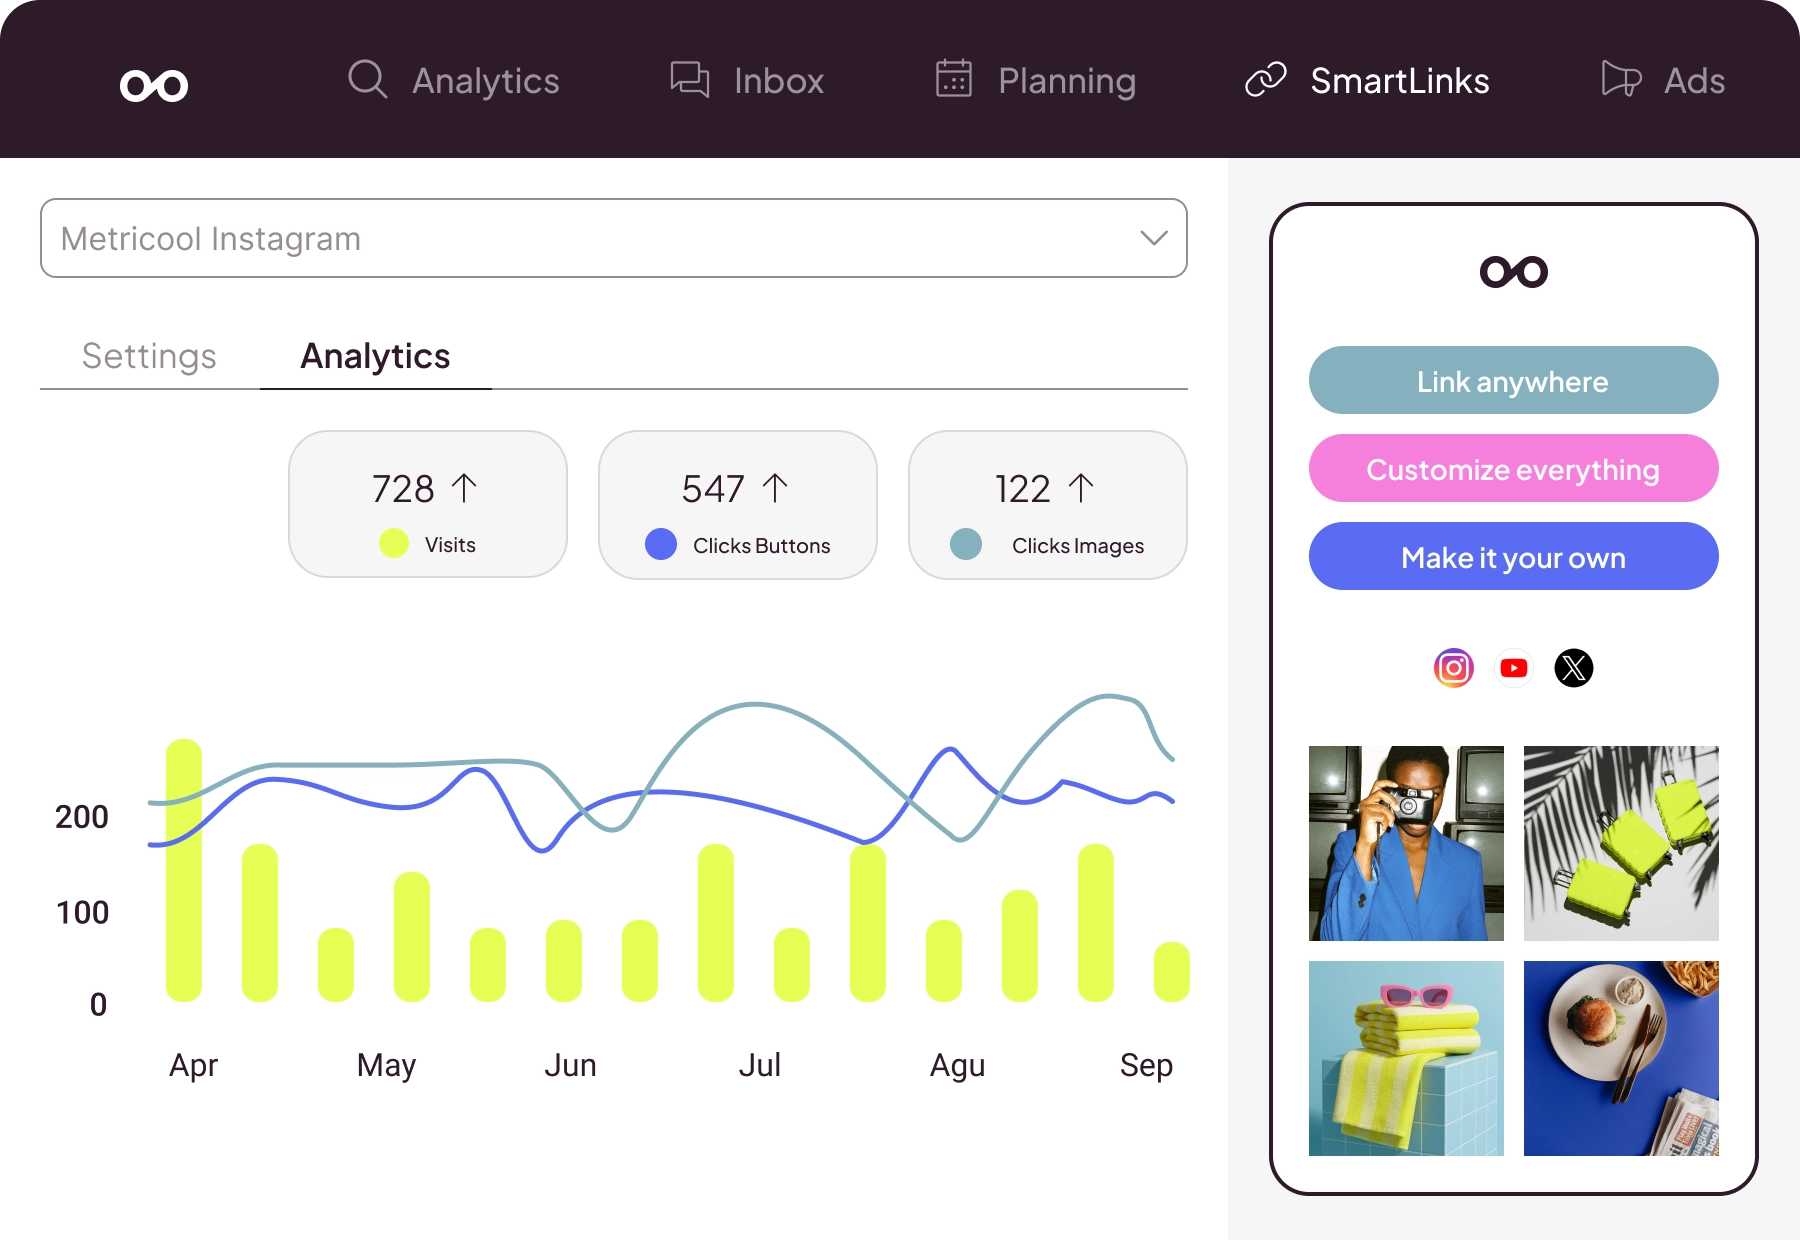Select the Analytics tab

[375, 356]
